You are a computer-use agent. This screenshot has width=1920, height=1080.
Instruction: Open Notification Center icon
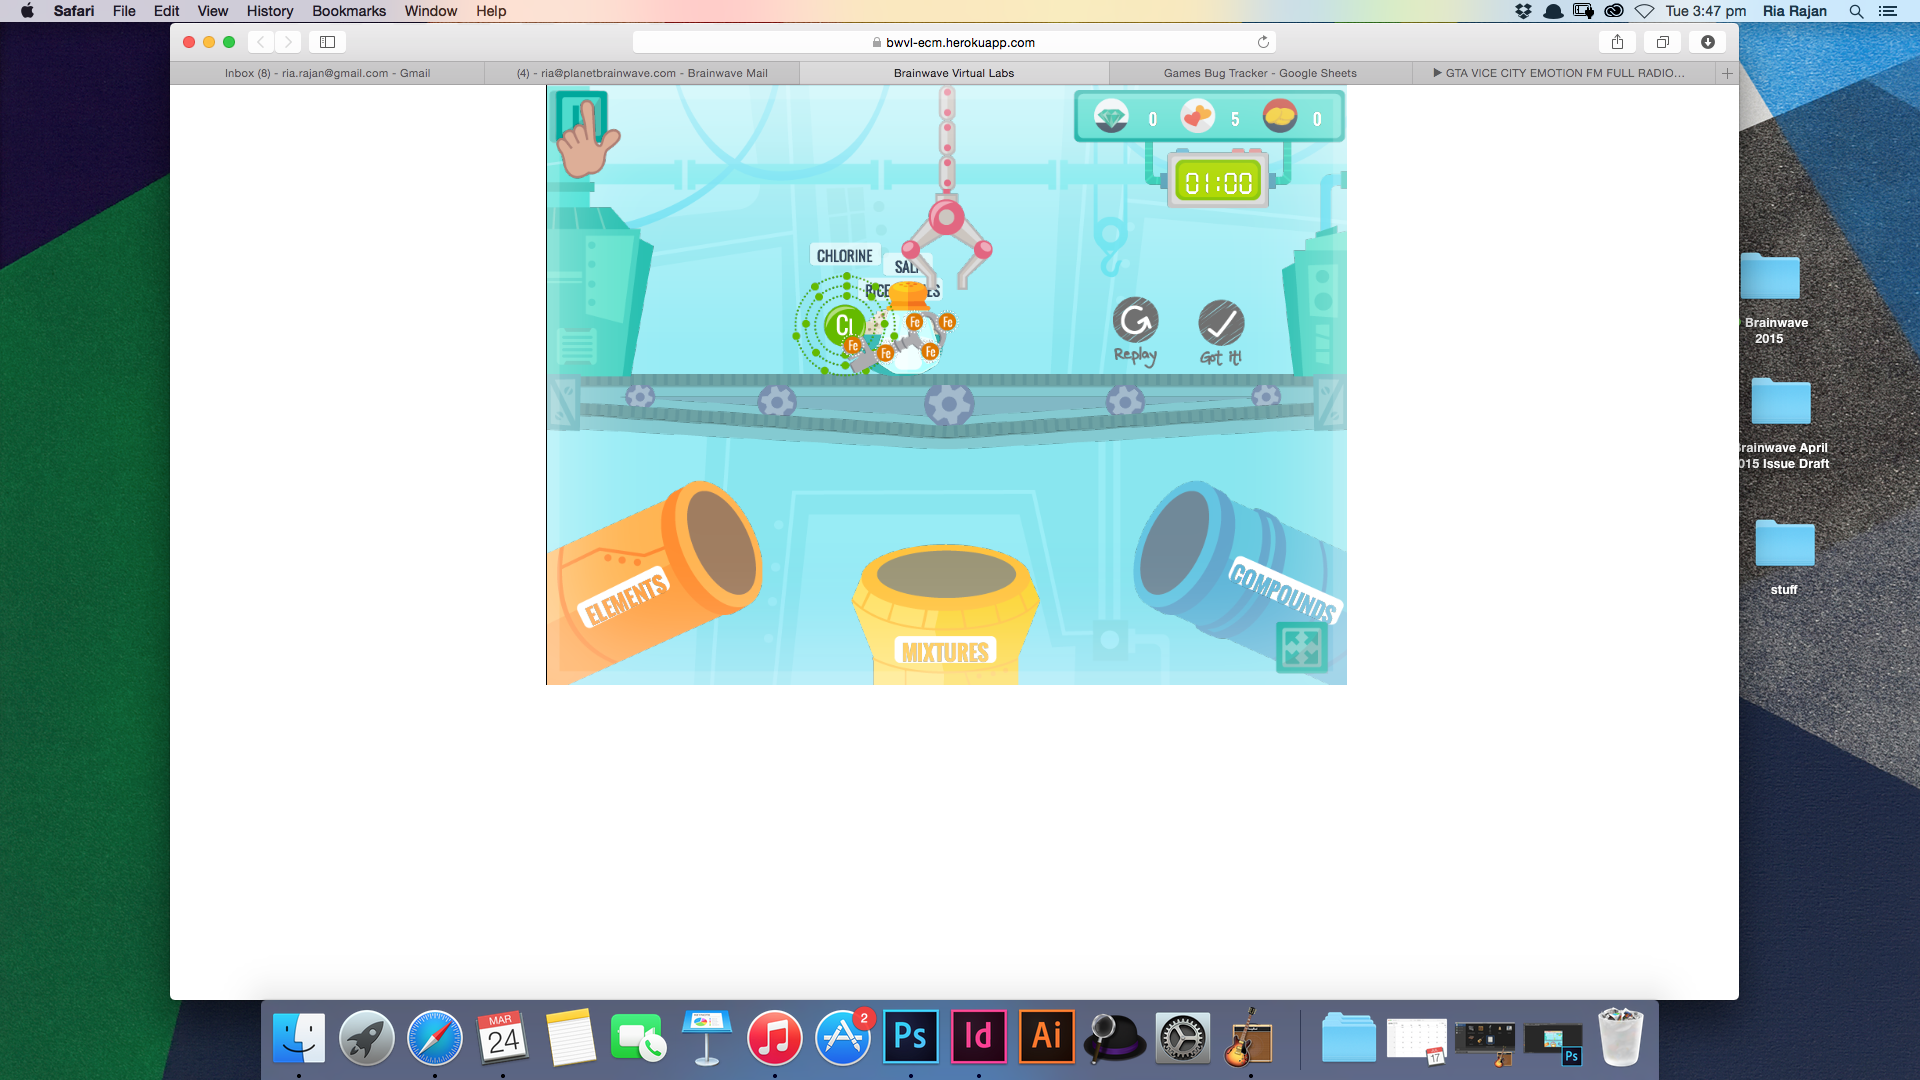tap(1888, 11)
